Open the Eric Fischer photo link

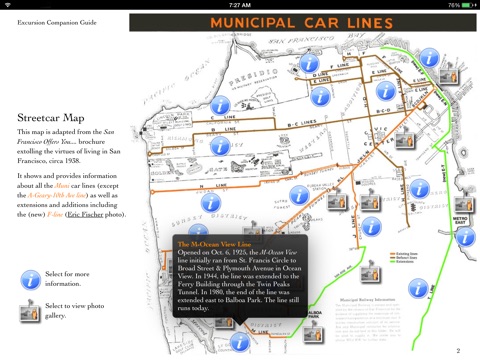85,214
